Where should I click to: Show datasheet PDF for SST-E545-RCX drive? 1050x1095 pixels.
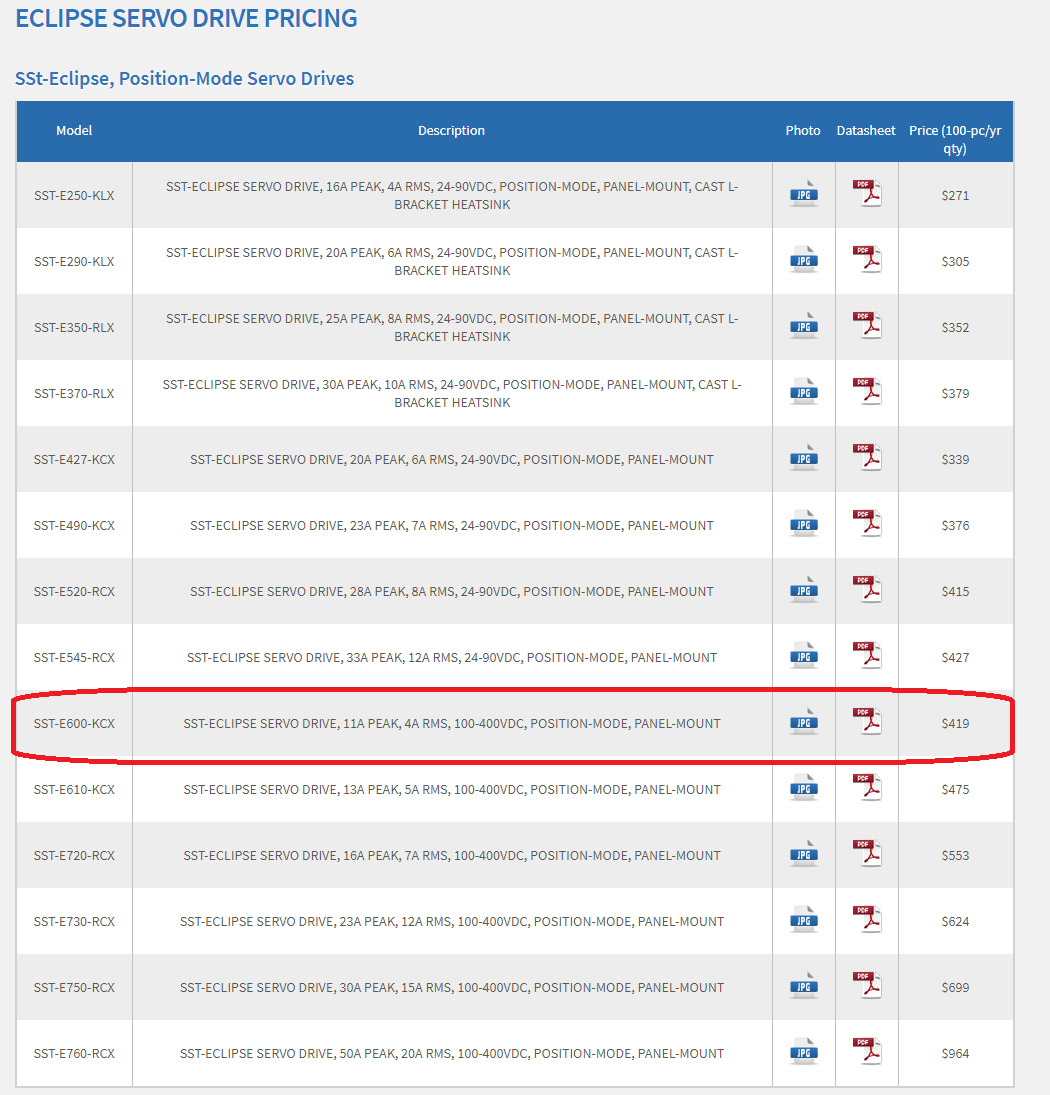coord(867,655)
